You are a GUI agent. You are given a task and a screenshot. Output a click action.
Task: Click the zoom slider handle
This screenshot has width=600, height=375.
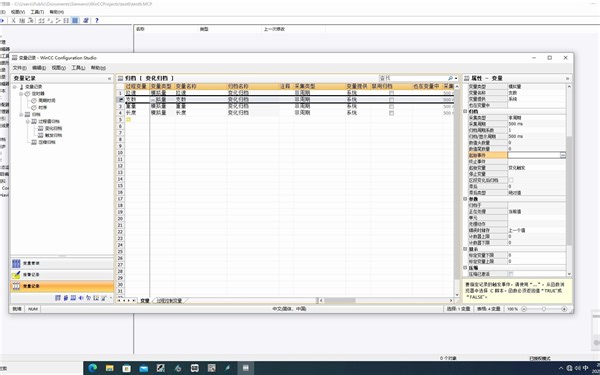544,309
